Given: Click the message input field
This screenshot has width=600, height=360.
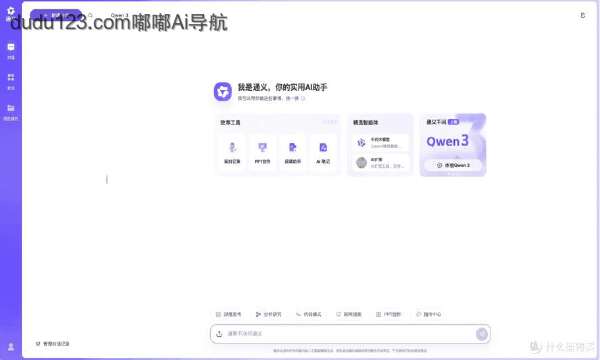Looking at the screenshot, I should [348, 334].
